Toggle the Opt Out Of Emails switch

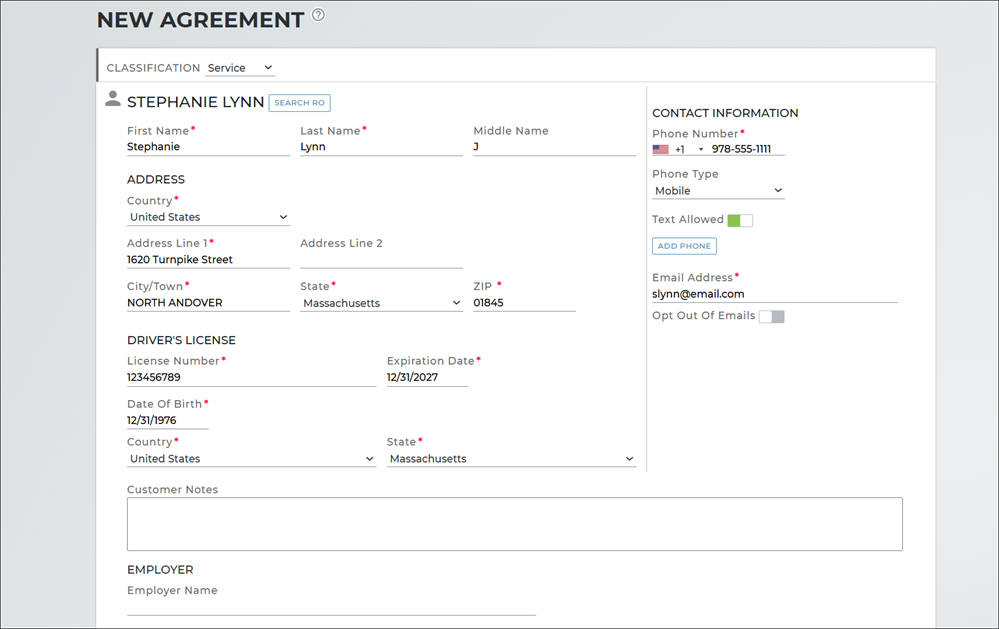click(771, 317)
